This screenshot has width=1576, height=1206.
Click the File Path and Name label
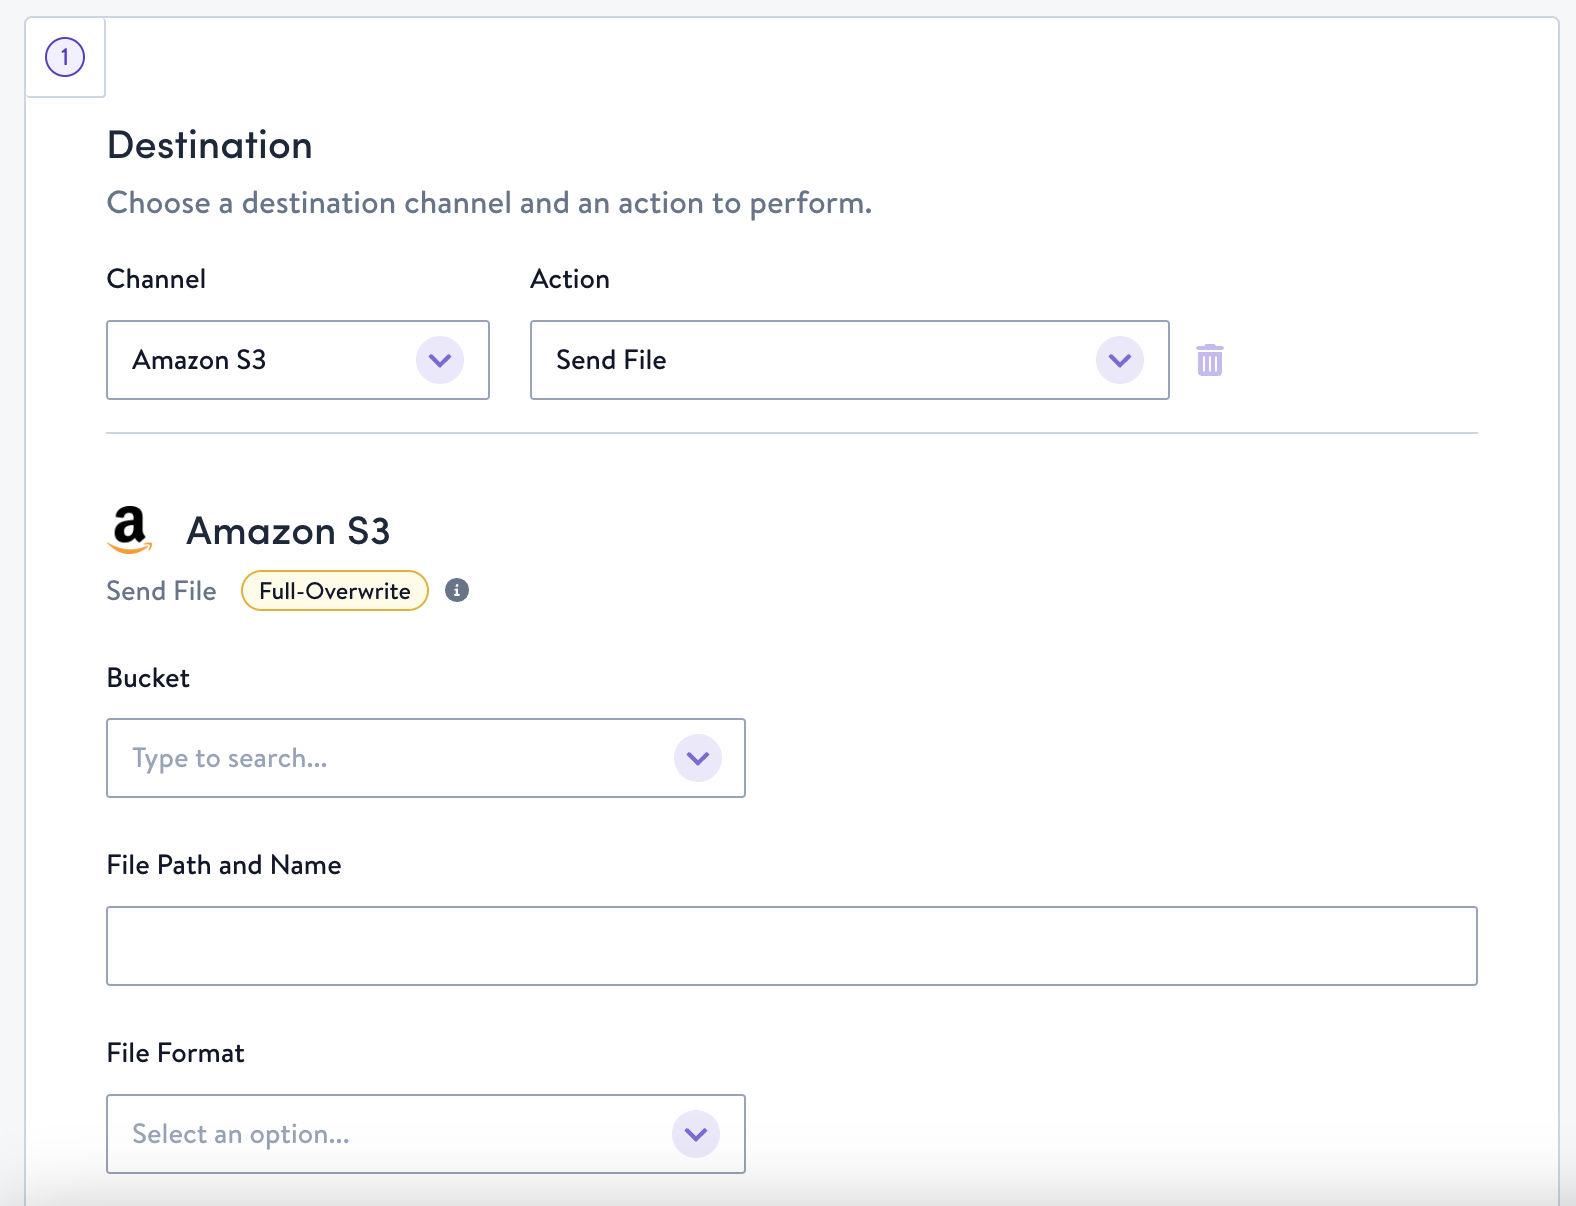tap(224, 865)
